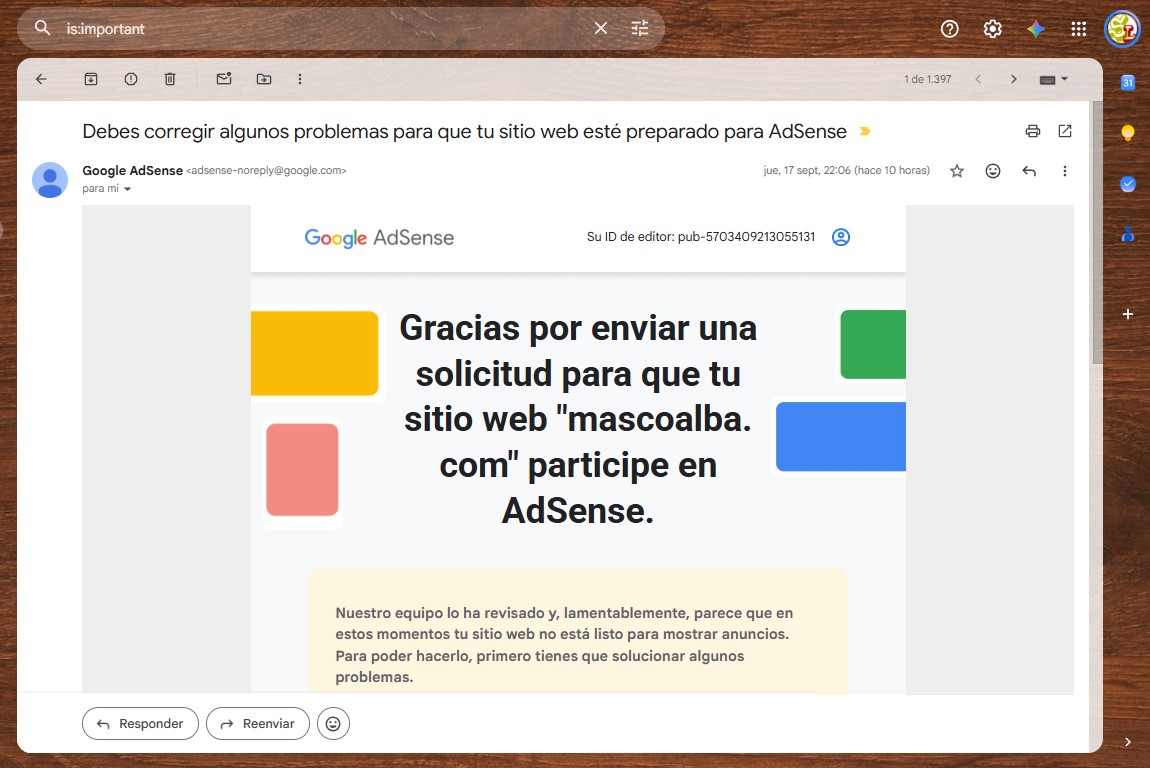1150x768 pixels.
Task: Open the Google account avatar menu
Action: click(x=1122, y=29)
